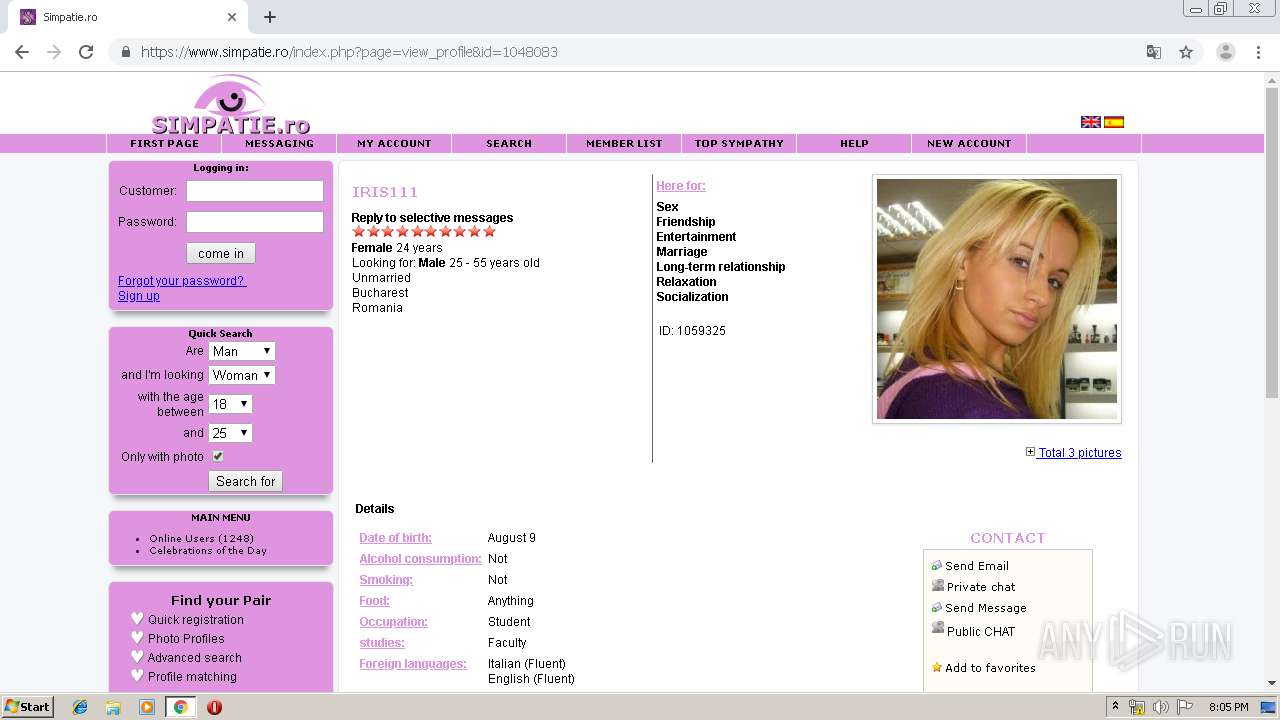Open the Windows Start menu
Image resolution: width=1280 pixels, height=720 pixels.
[28, 707]
